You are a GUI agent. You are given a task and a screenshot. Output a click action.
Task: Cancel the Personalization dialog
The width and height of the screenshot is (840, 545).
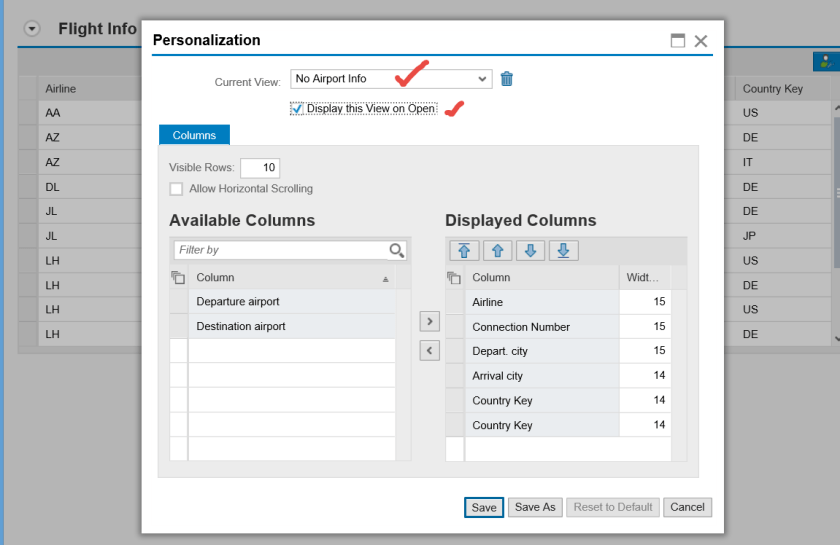click(x=687, y=507)
